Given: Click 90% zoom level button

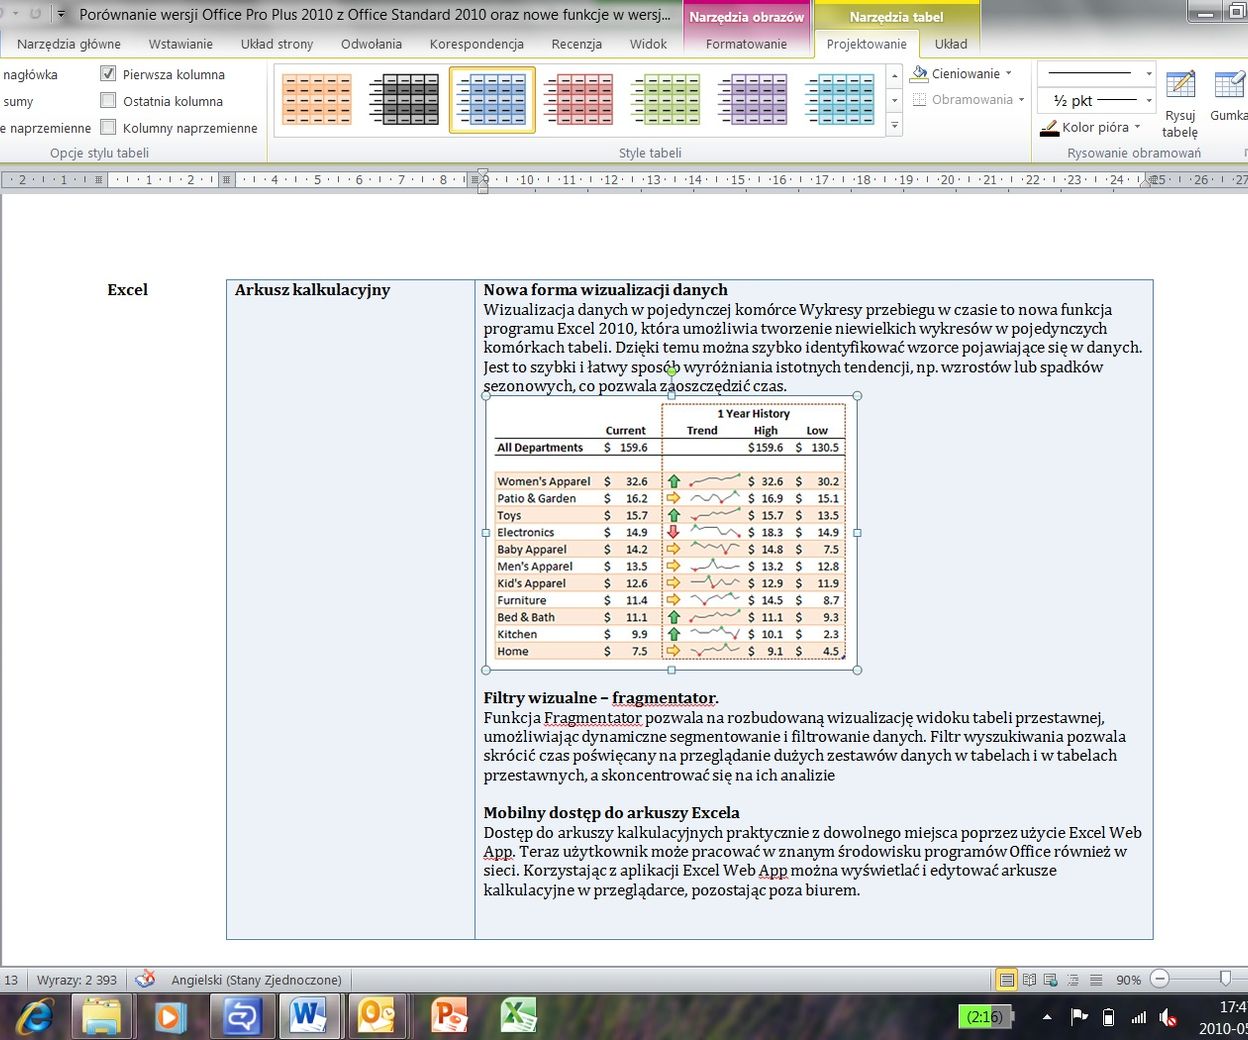Looking at the screenshot, I should pos(1128,980).
